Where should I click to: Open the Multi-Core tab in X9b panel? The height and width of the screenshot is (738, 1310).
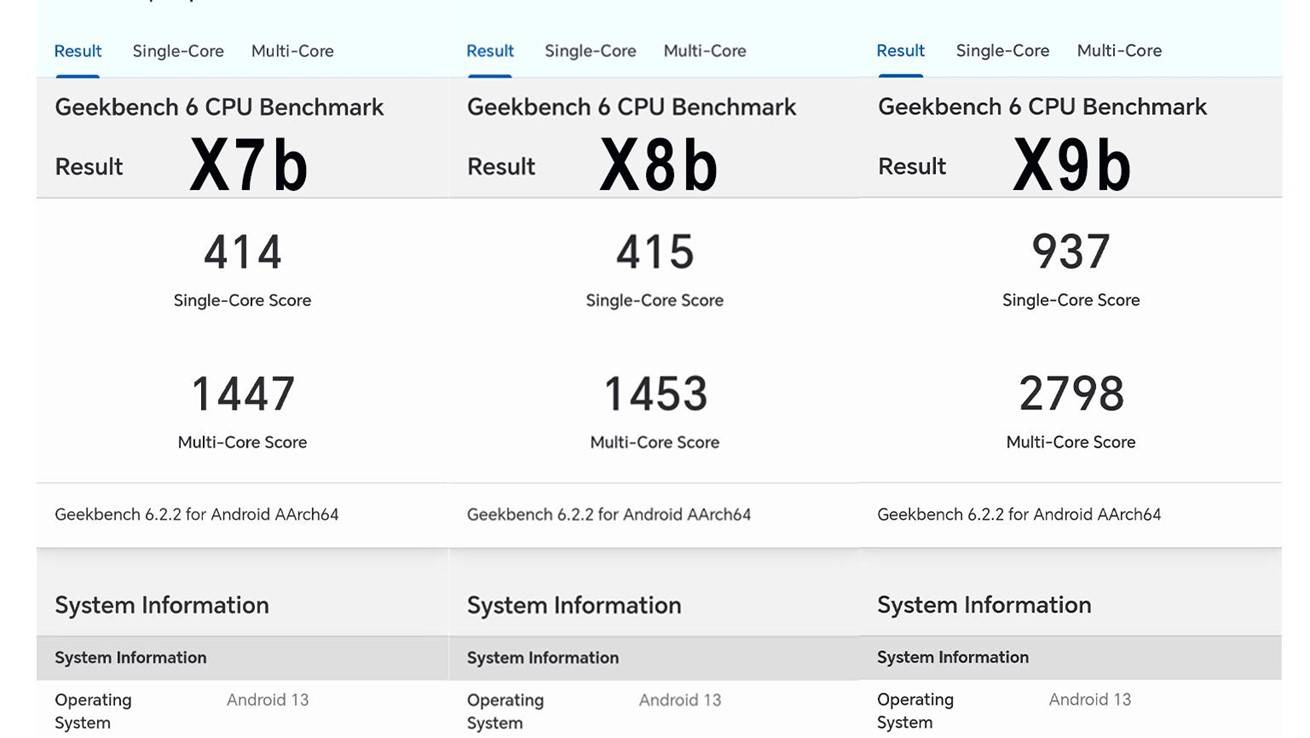pos(1119,51)
